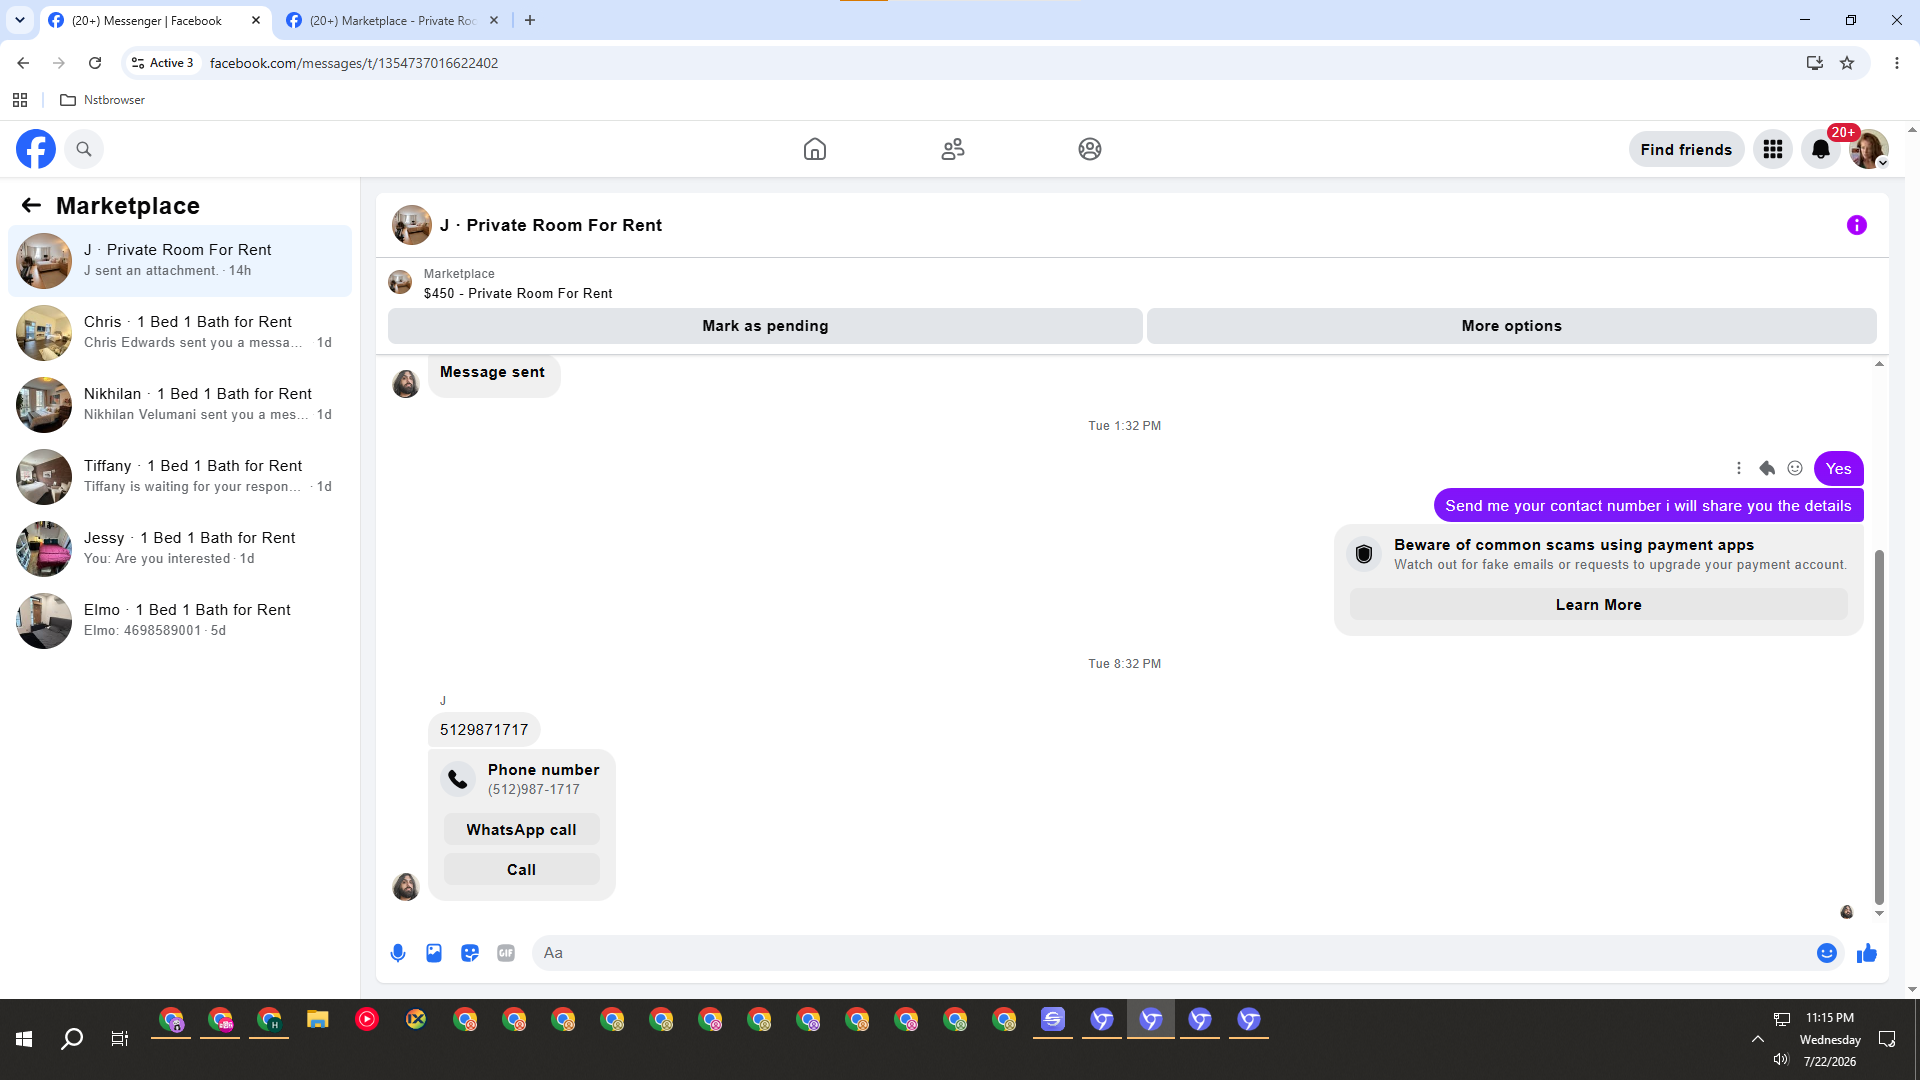
Task: Close the Marketplace browser tab
Action: [x=494, y=20]
